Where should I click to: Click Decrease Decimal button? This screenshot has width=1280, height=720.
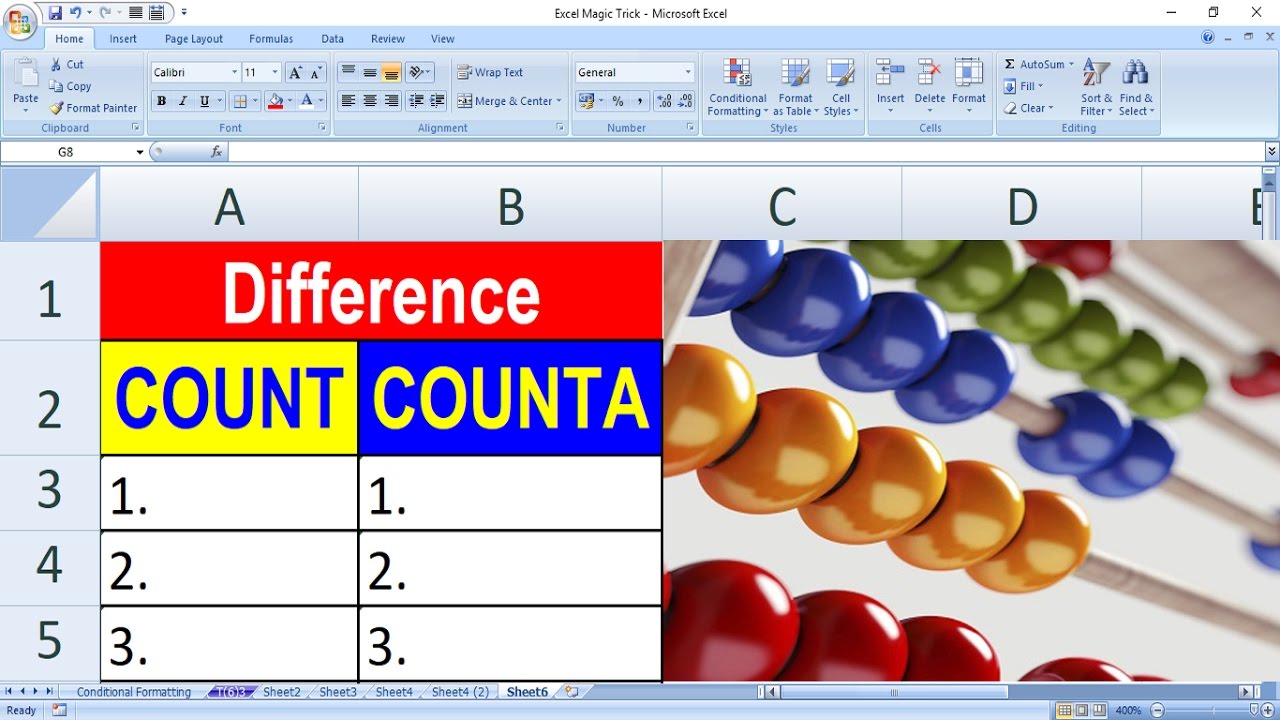tap(685, 101)
